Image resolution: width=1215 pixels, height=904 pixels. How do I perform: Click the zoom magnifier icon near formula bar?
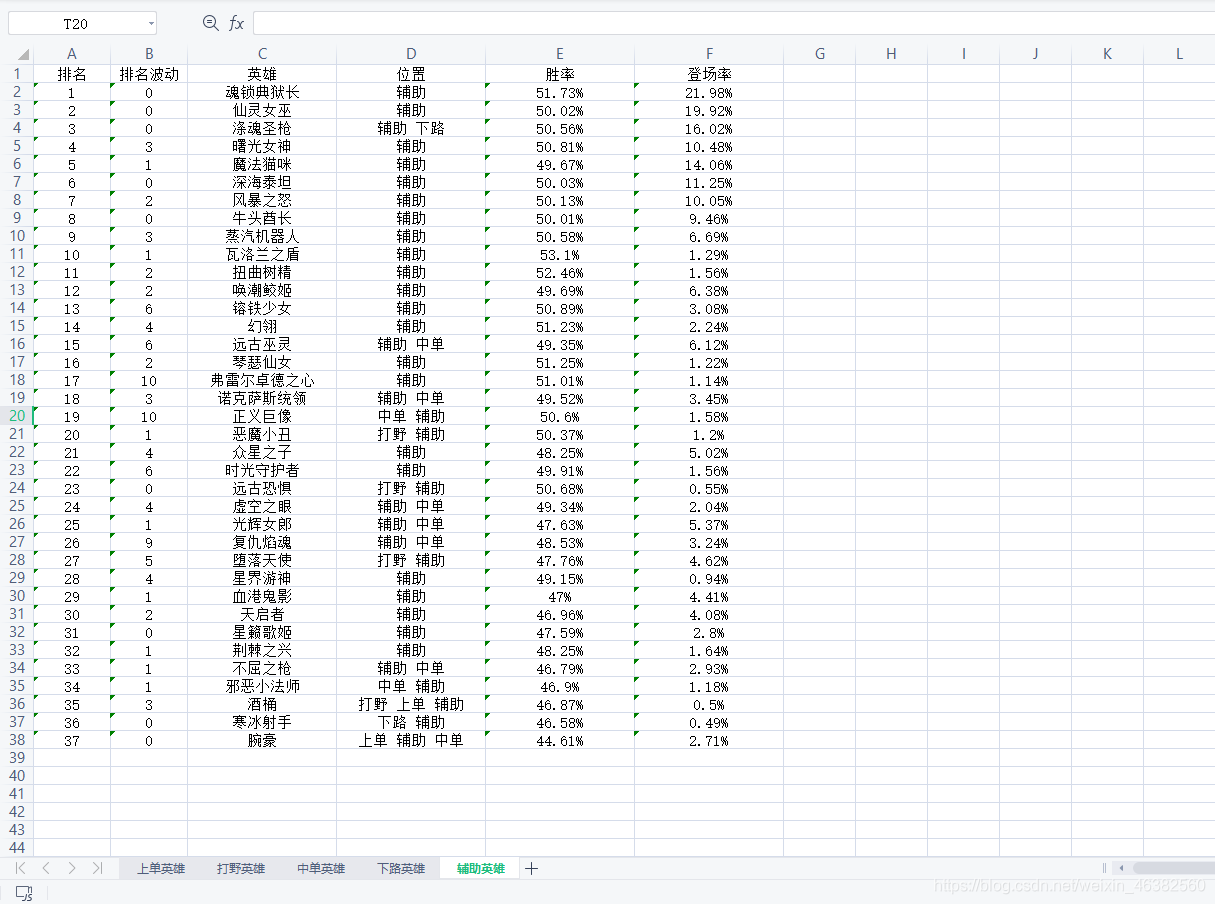click(x=210, y=23)
